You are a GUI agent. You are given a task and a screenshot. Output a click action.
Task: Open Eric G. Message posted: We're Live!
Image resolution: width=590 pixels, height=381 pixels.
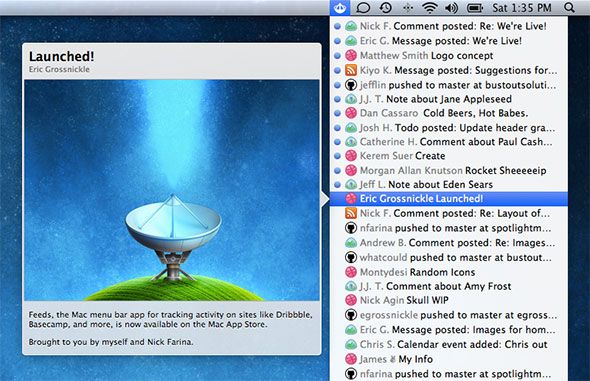pyautogui.click(x=449, y=41)
